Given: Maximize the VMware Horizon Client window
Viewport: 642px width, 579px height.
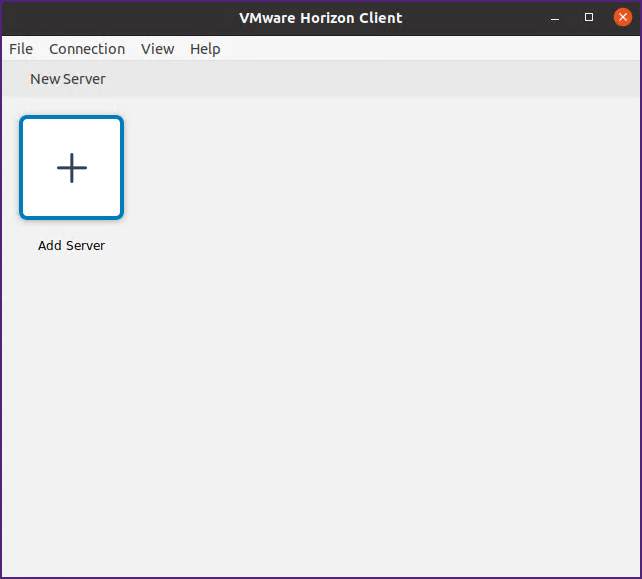Looking at the screenshot, I should coord(589,17).
